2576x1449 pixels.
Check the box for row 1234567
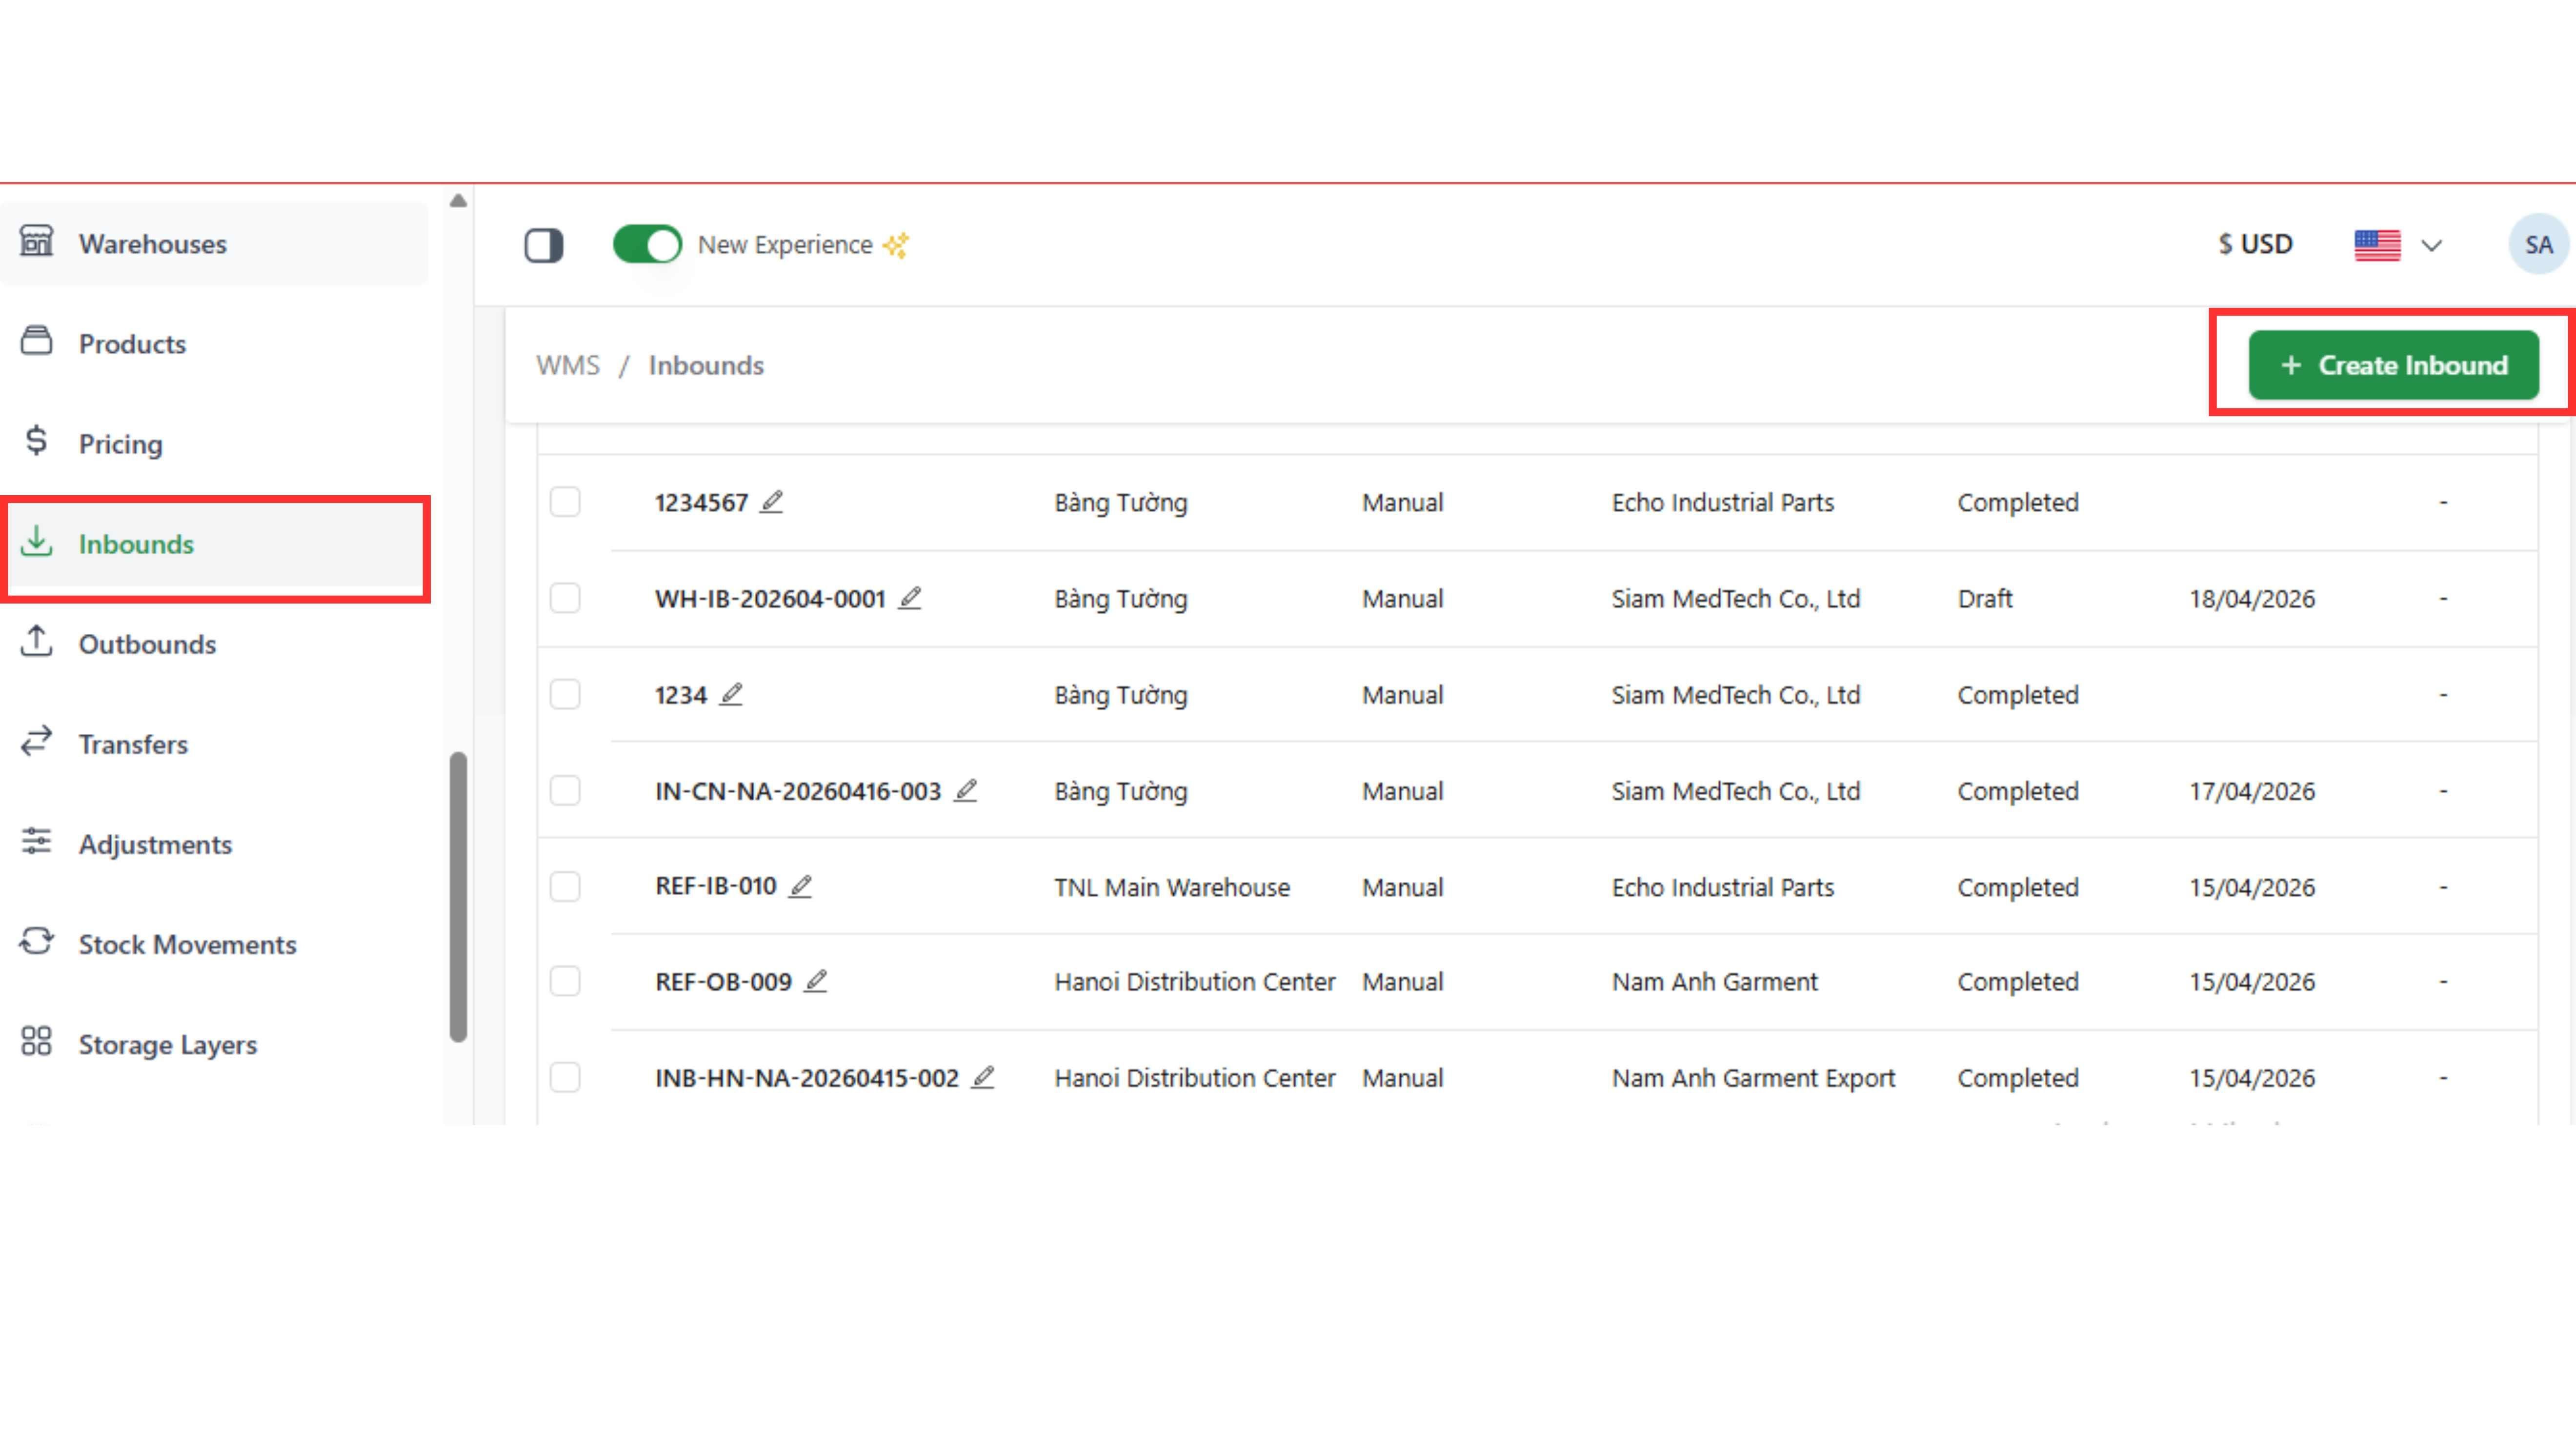(x=565, y=502)
